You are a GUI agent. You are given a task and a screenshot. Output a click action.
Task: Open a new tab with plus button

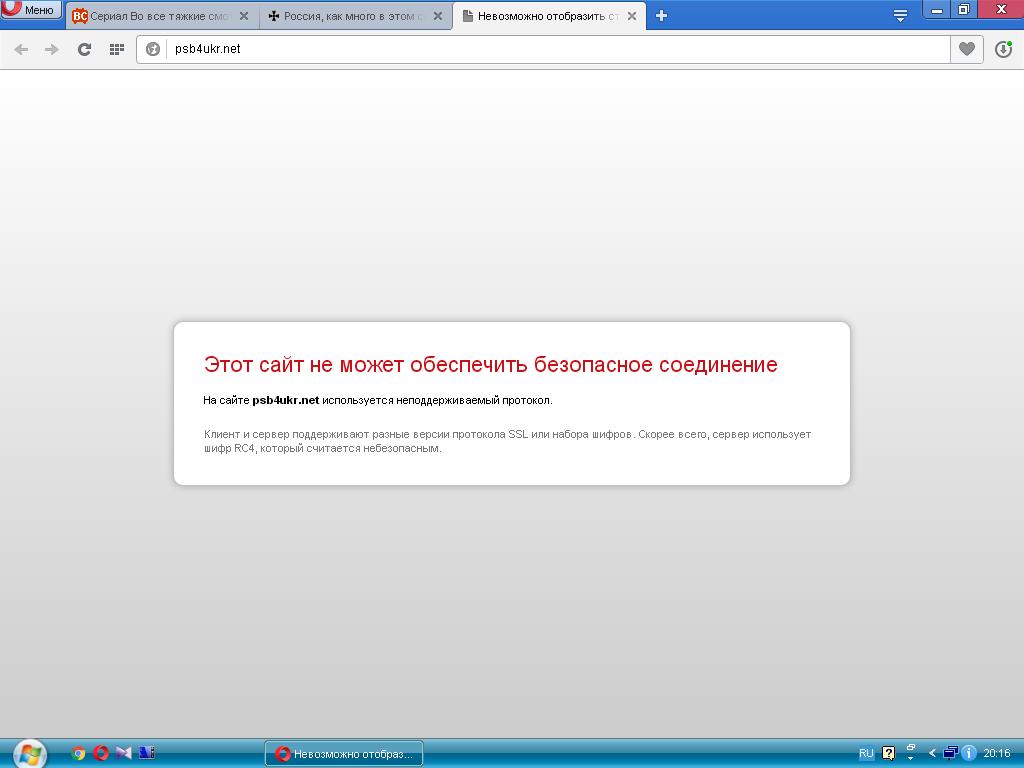(661, 16)
